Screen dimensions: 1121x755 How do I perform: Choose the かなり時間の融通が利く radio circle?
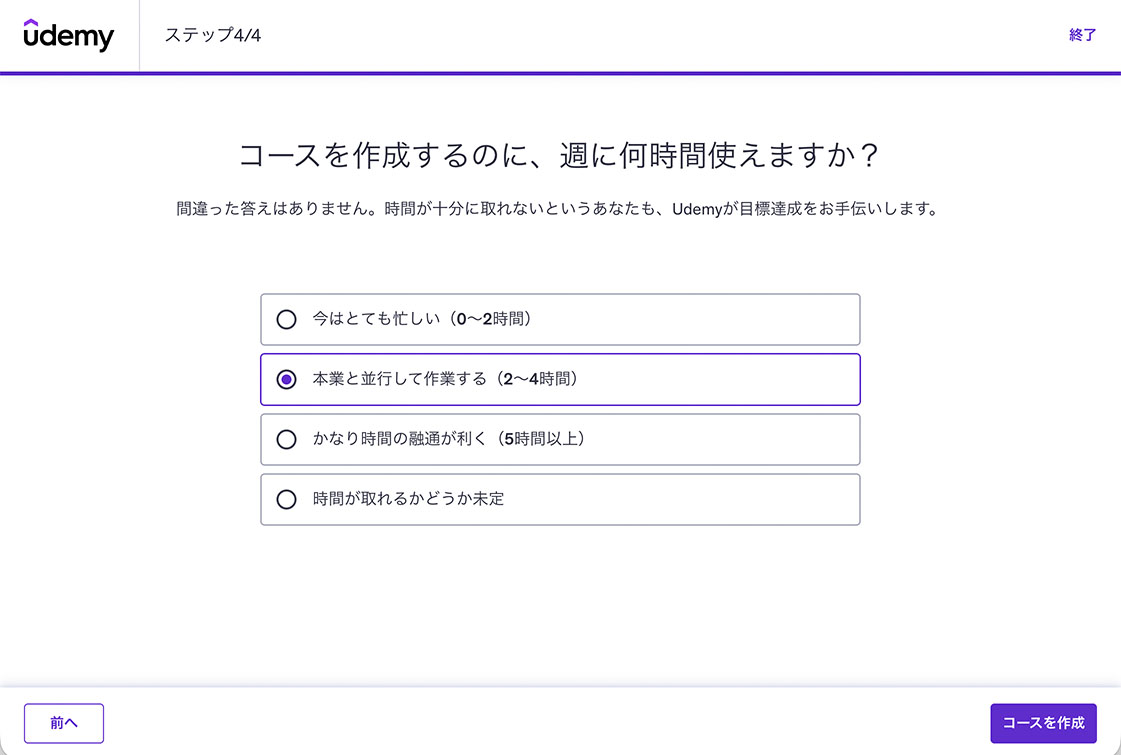(287, 440)
